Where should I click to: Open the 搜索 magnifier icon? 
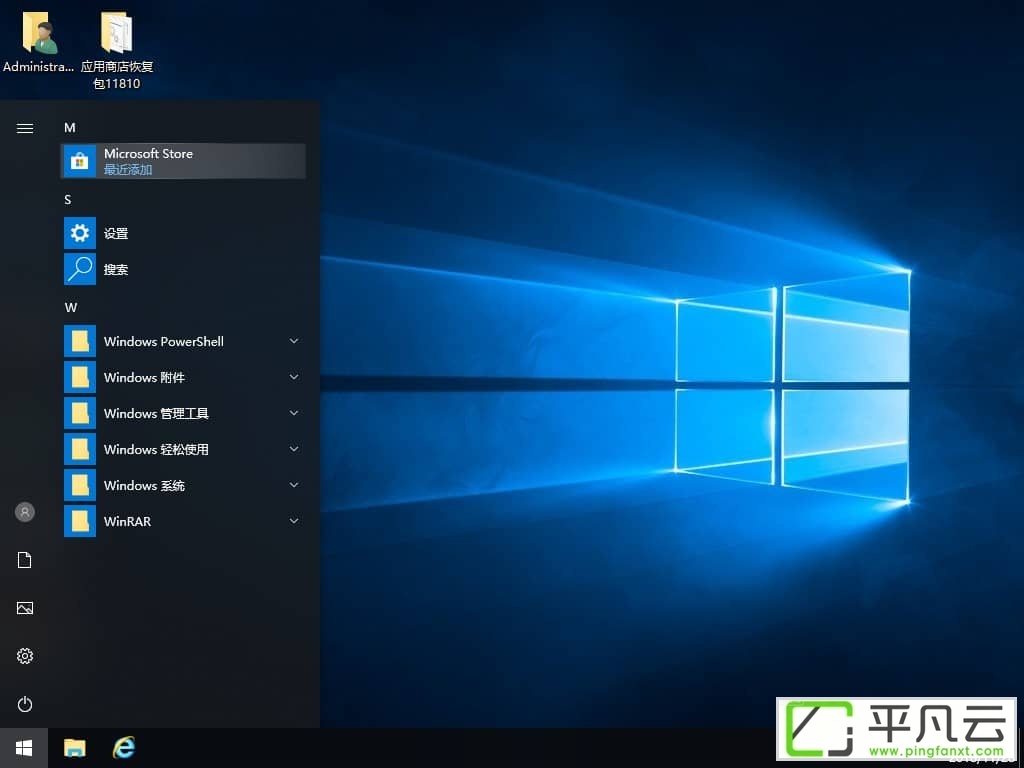[80, 269]
